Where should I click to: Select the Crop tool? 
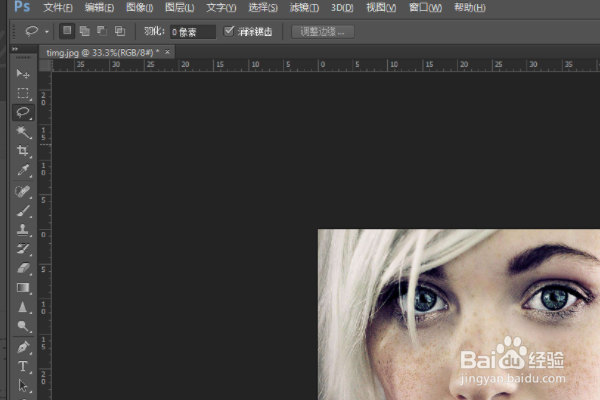[x=23, y=150]
